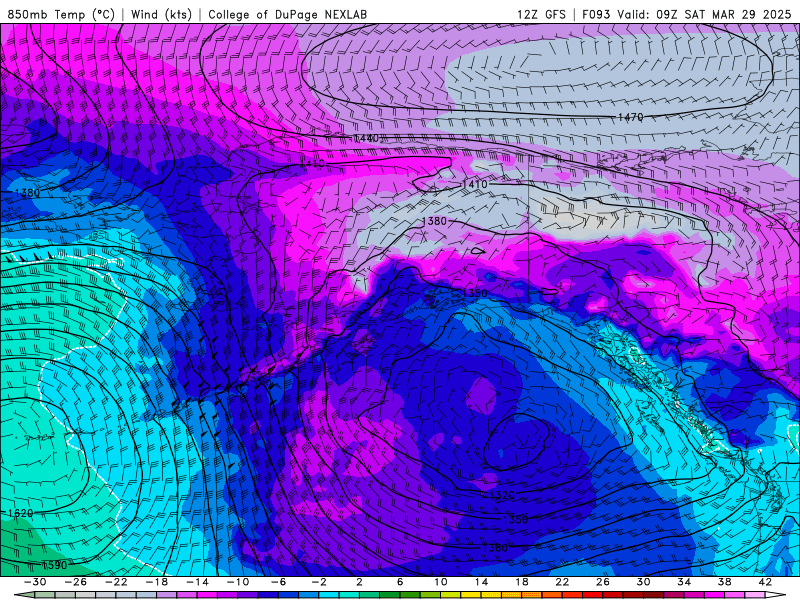Select the 14 colorbar tick label
Screen dimensions: 800x600
click(481, 582)
